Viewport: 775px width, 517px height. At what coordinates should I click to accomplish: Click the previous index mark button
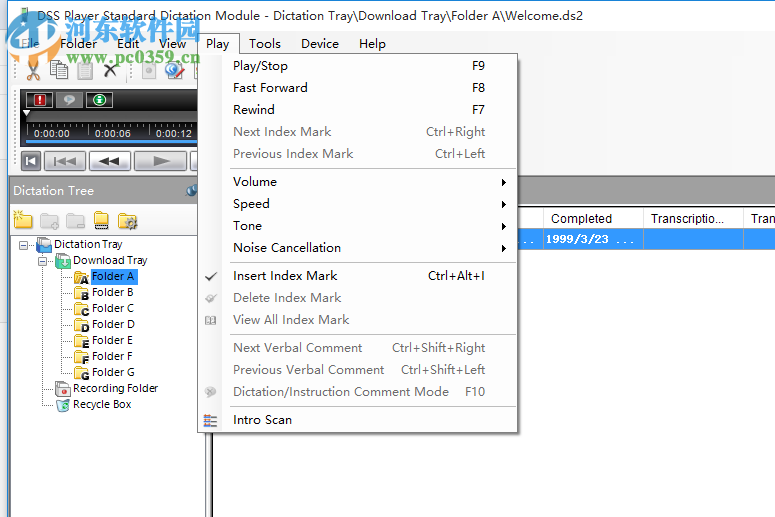[65, 161]
